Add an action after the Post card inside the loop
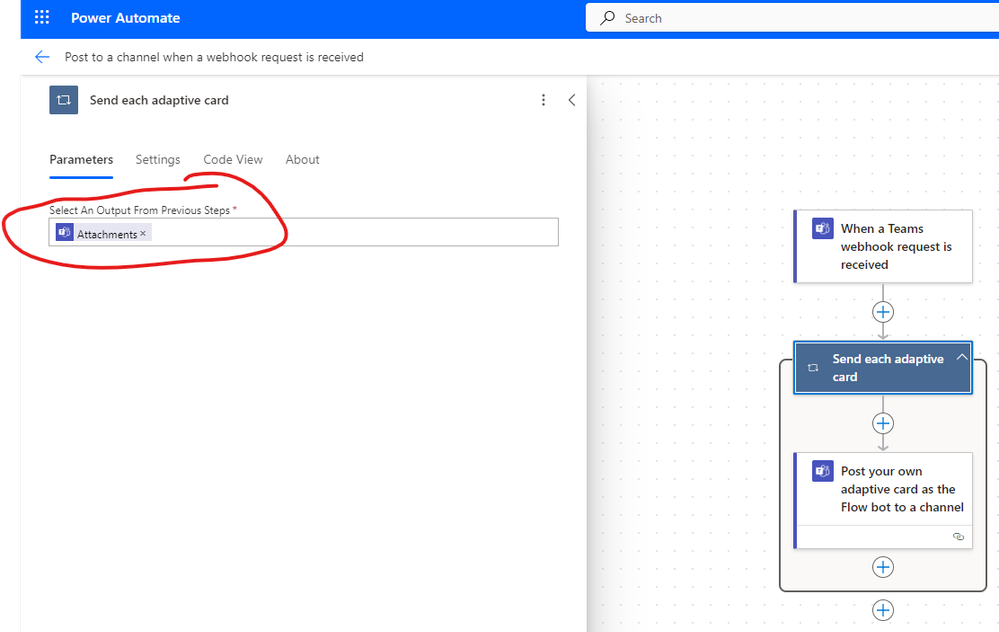The height and width of the screenshot is (632, 999). pyautogui.click(x=883, y=567)
